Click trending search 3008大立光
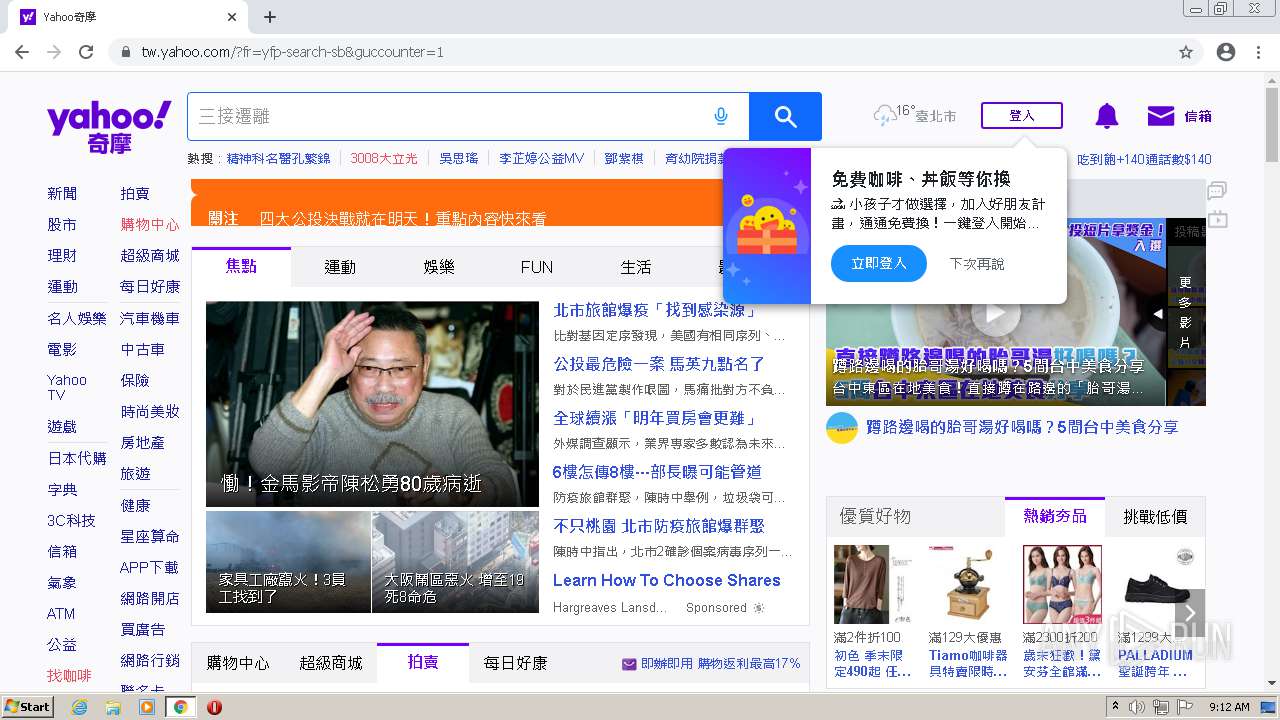This screenshot has height=720, width=1280. [384, 159]
